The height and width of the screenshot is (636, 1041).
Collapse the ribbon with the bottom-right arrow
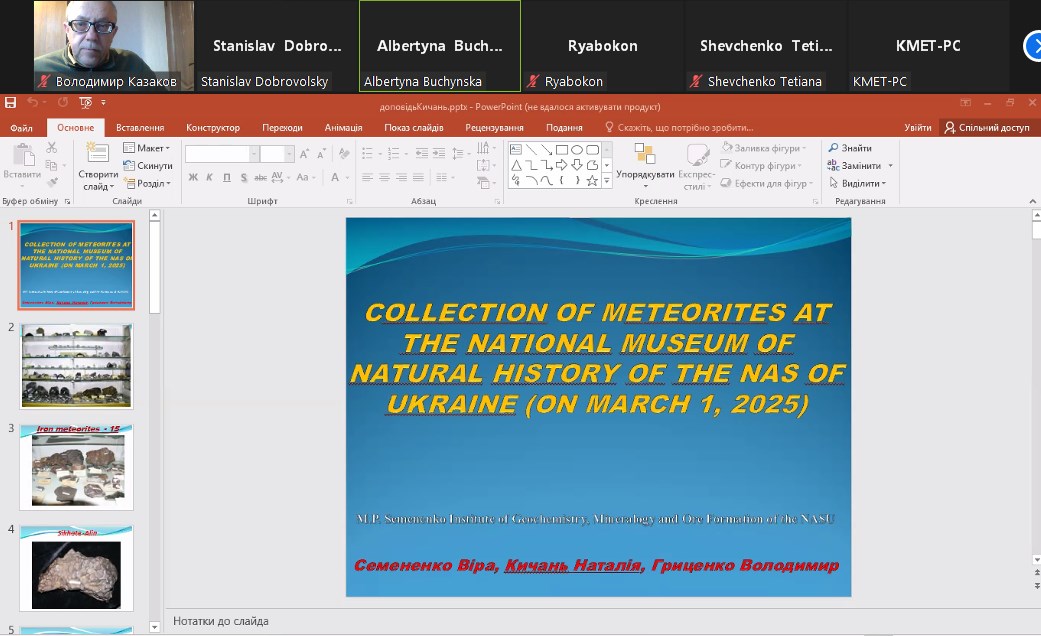(1031, 201)
